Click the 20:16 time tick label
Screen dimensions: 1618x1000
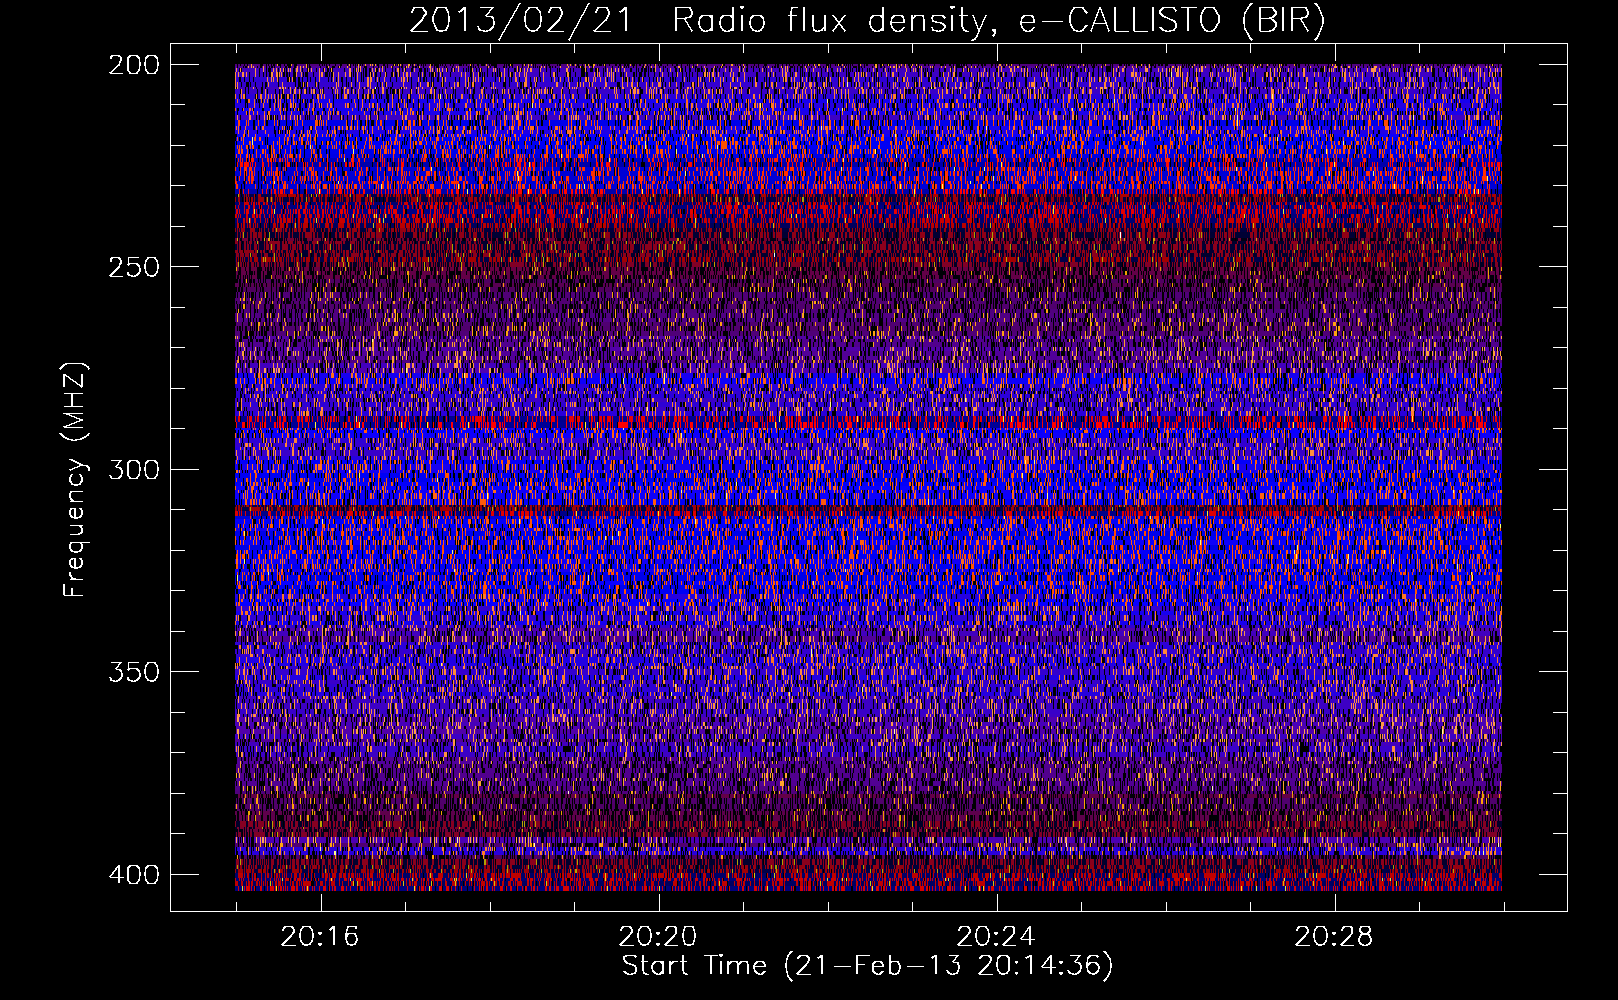pyautogui.click(x=320, y=937)
